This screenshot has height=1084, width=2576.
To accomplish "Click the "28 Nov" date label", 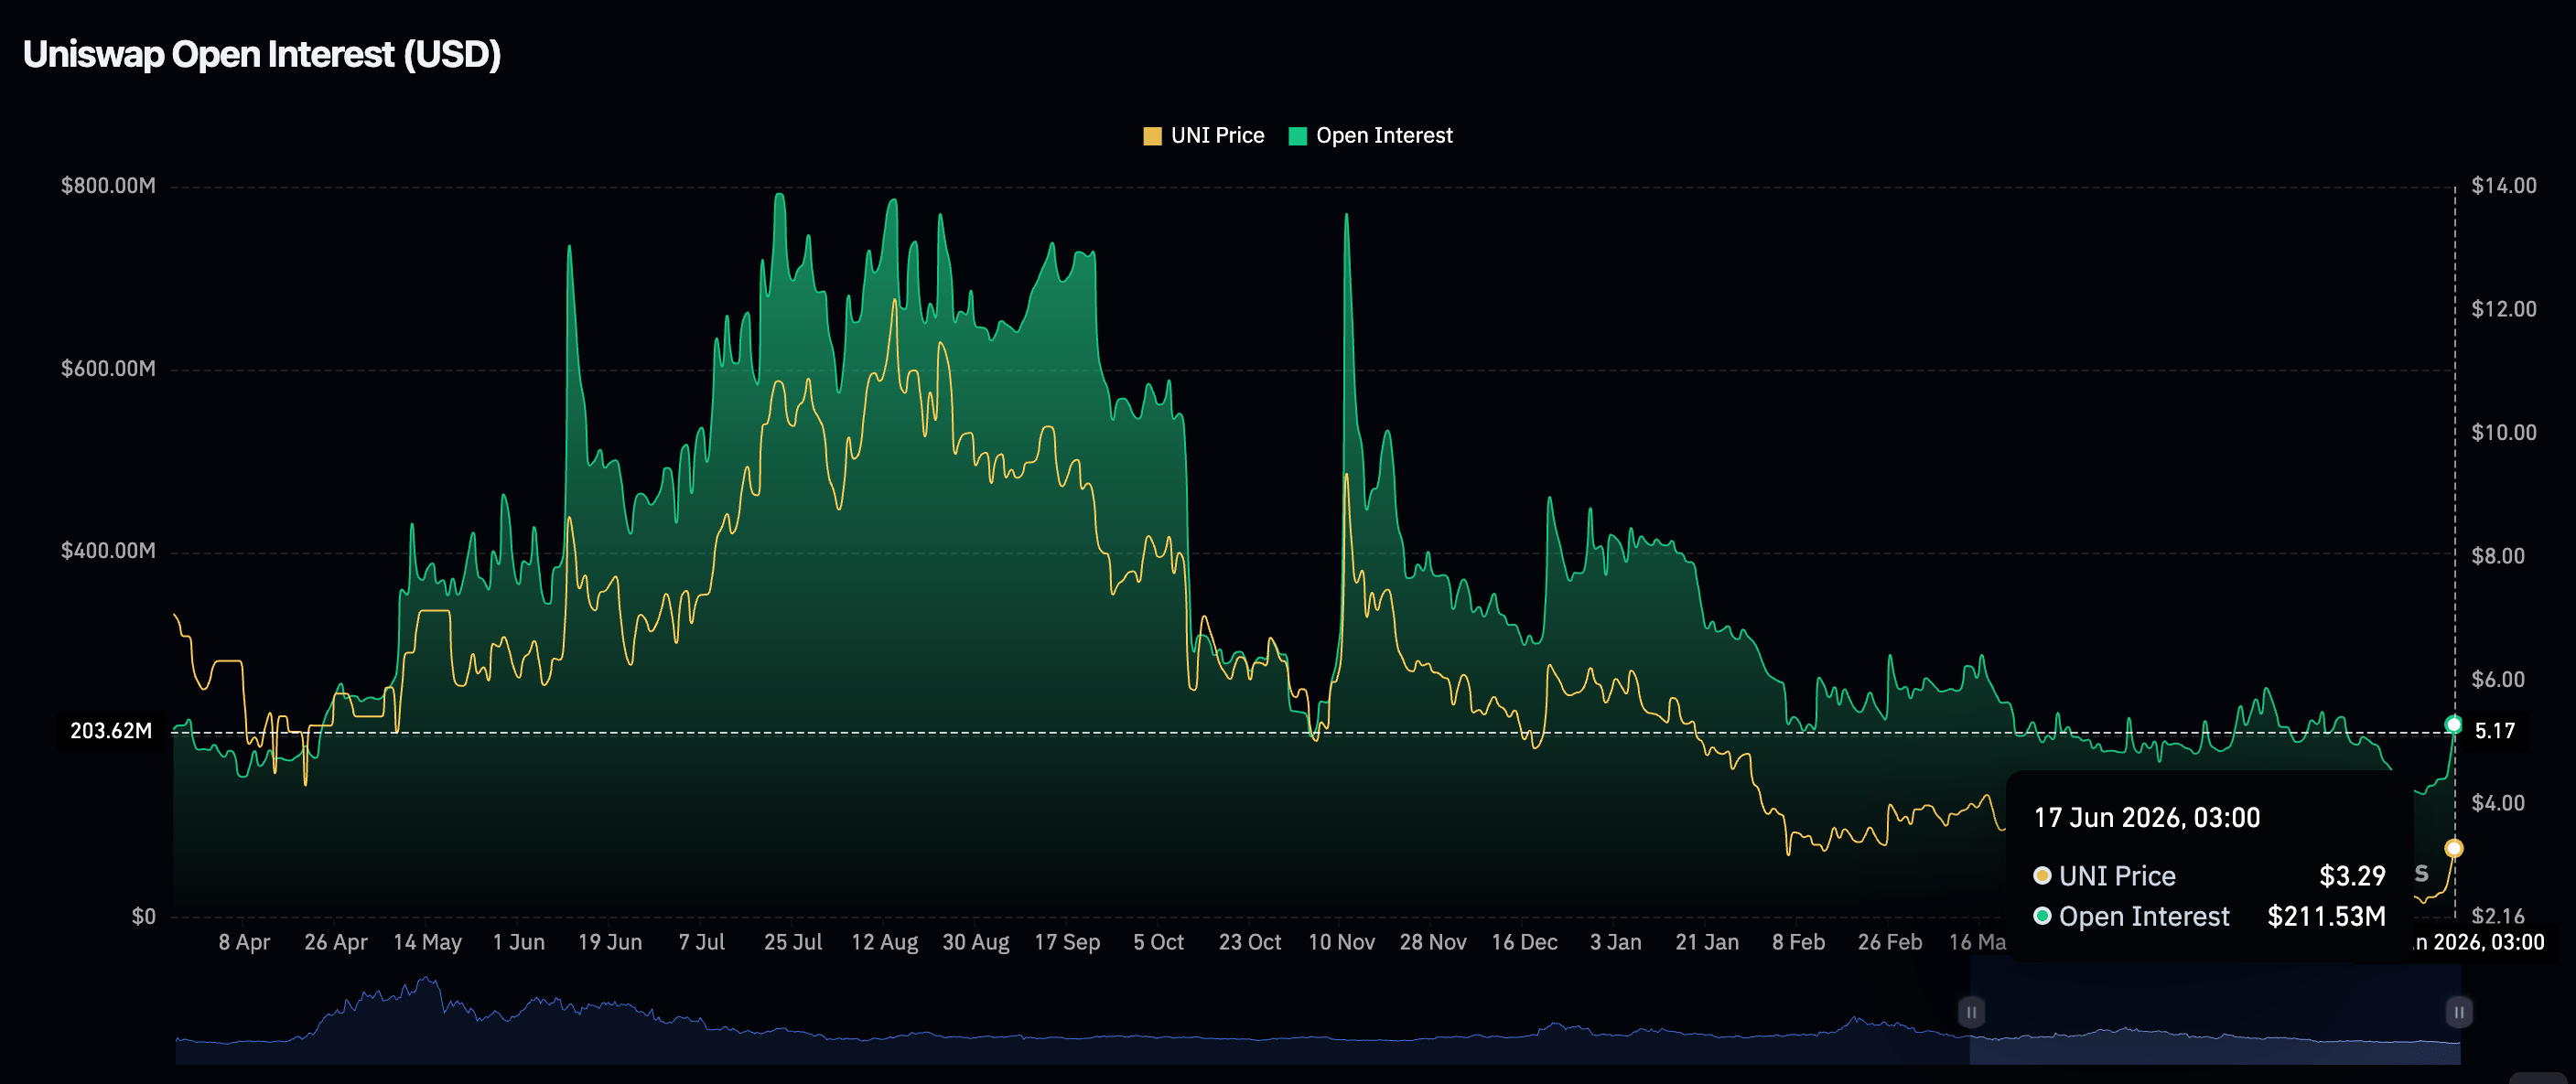I will tap(1433, 943).
